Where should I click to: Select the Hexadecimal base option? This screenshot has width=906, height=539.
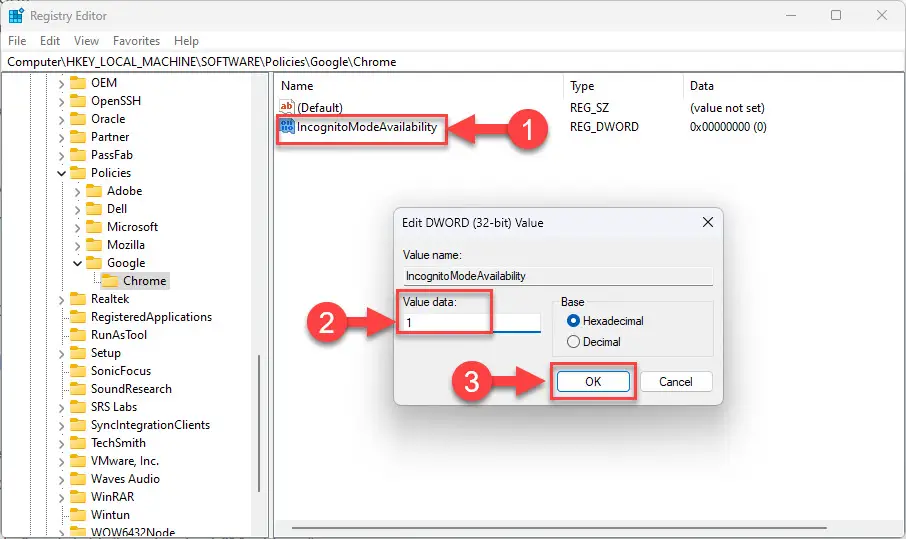point(573,321)
